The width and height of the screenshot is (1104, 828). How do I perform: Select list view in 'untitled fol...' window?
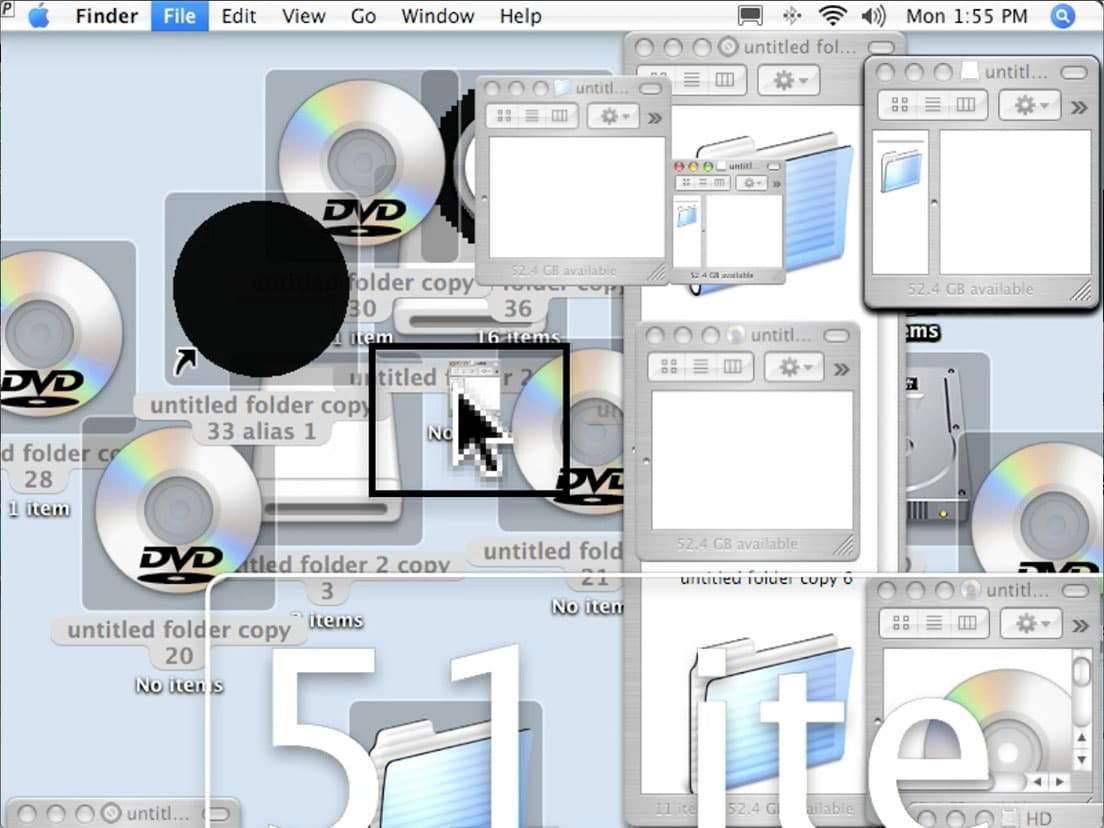click(691, 79)
